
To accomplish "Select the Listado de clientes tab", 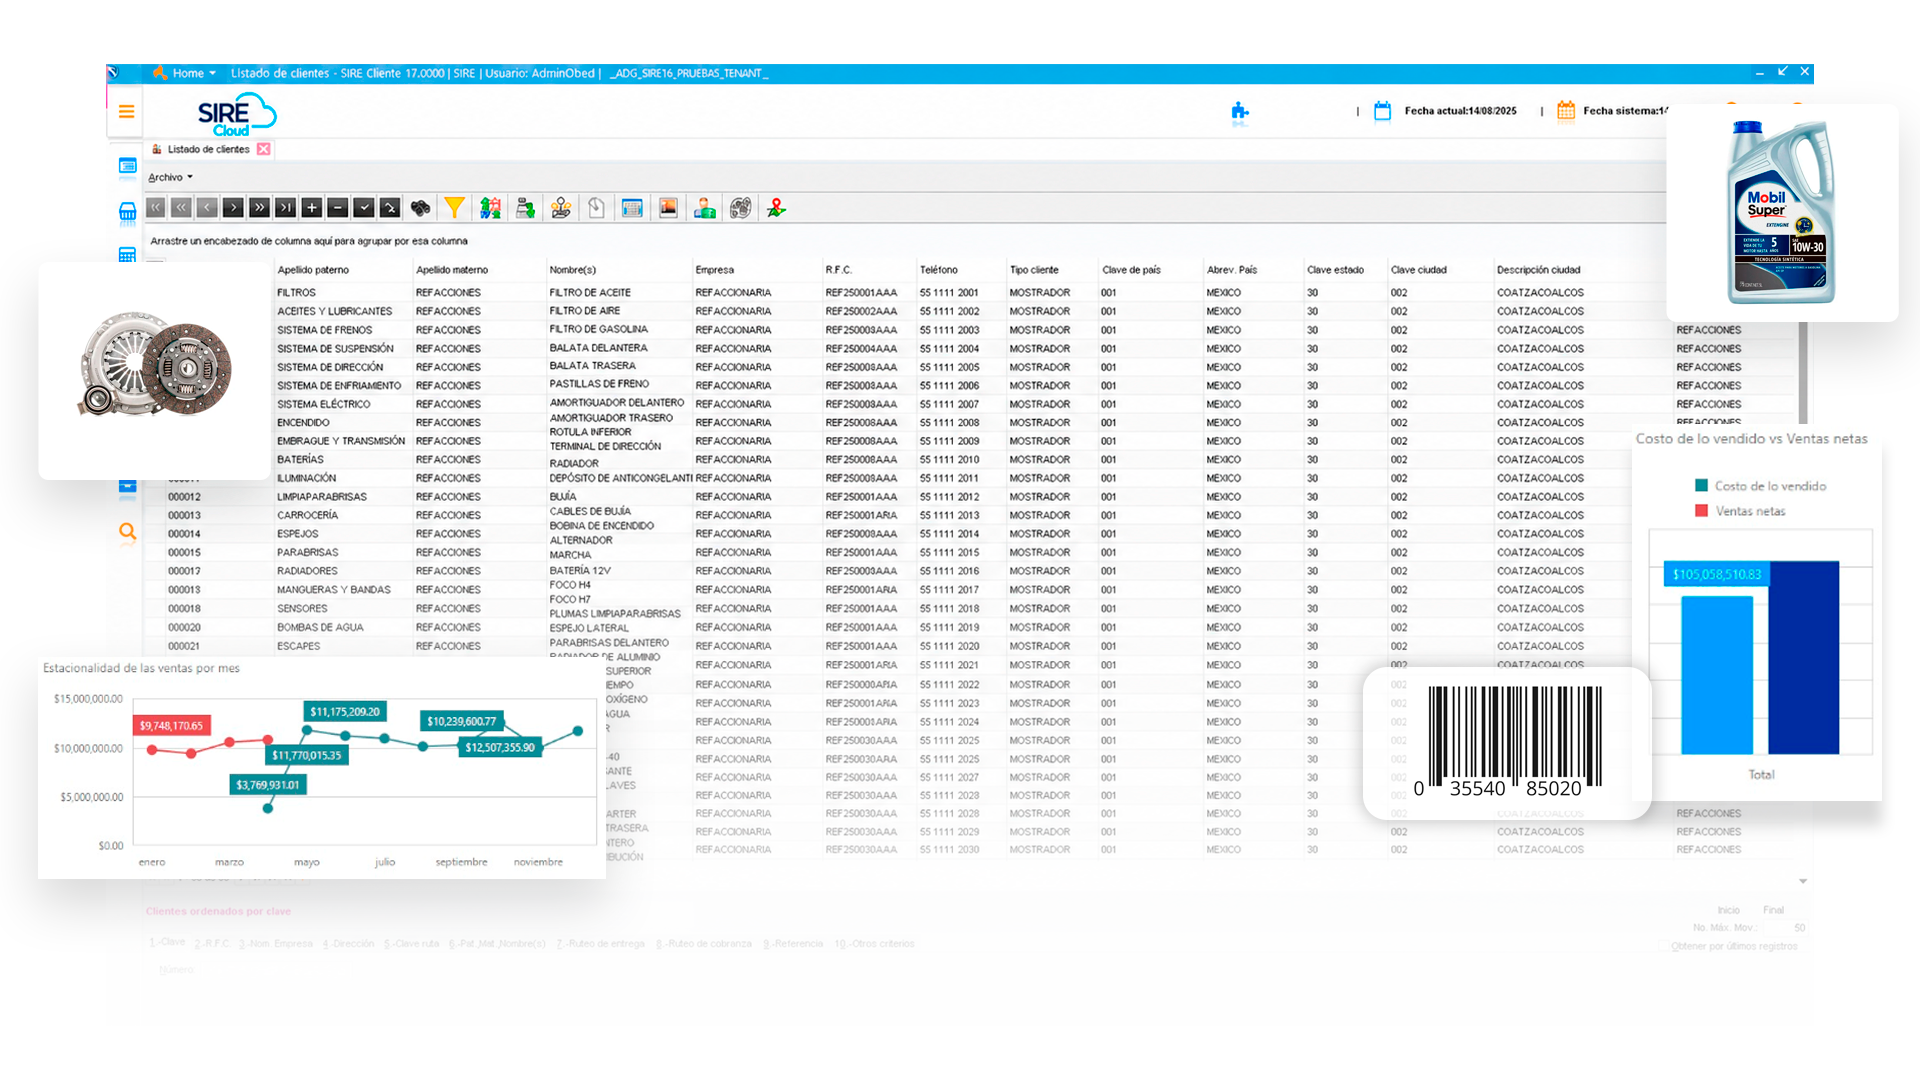I will [208, 149].
